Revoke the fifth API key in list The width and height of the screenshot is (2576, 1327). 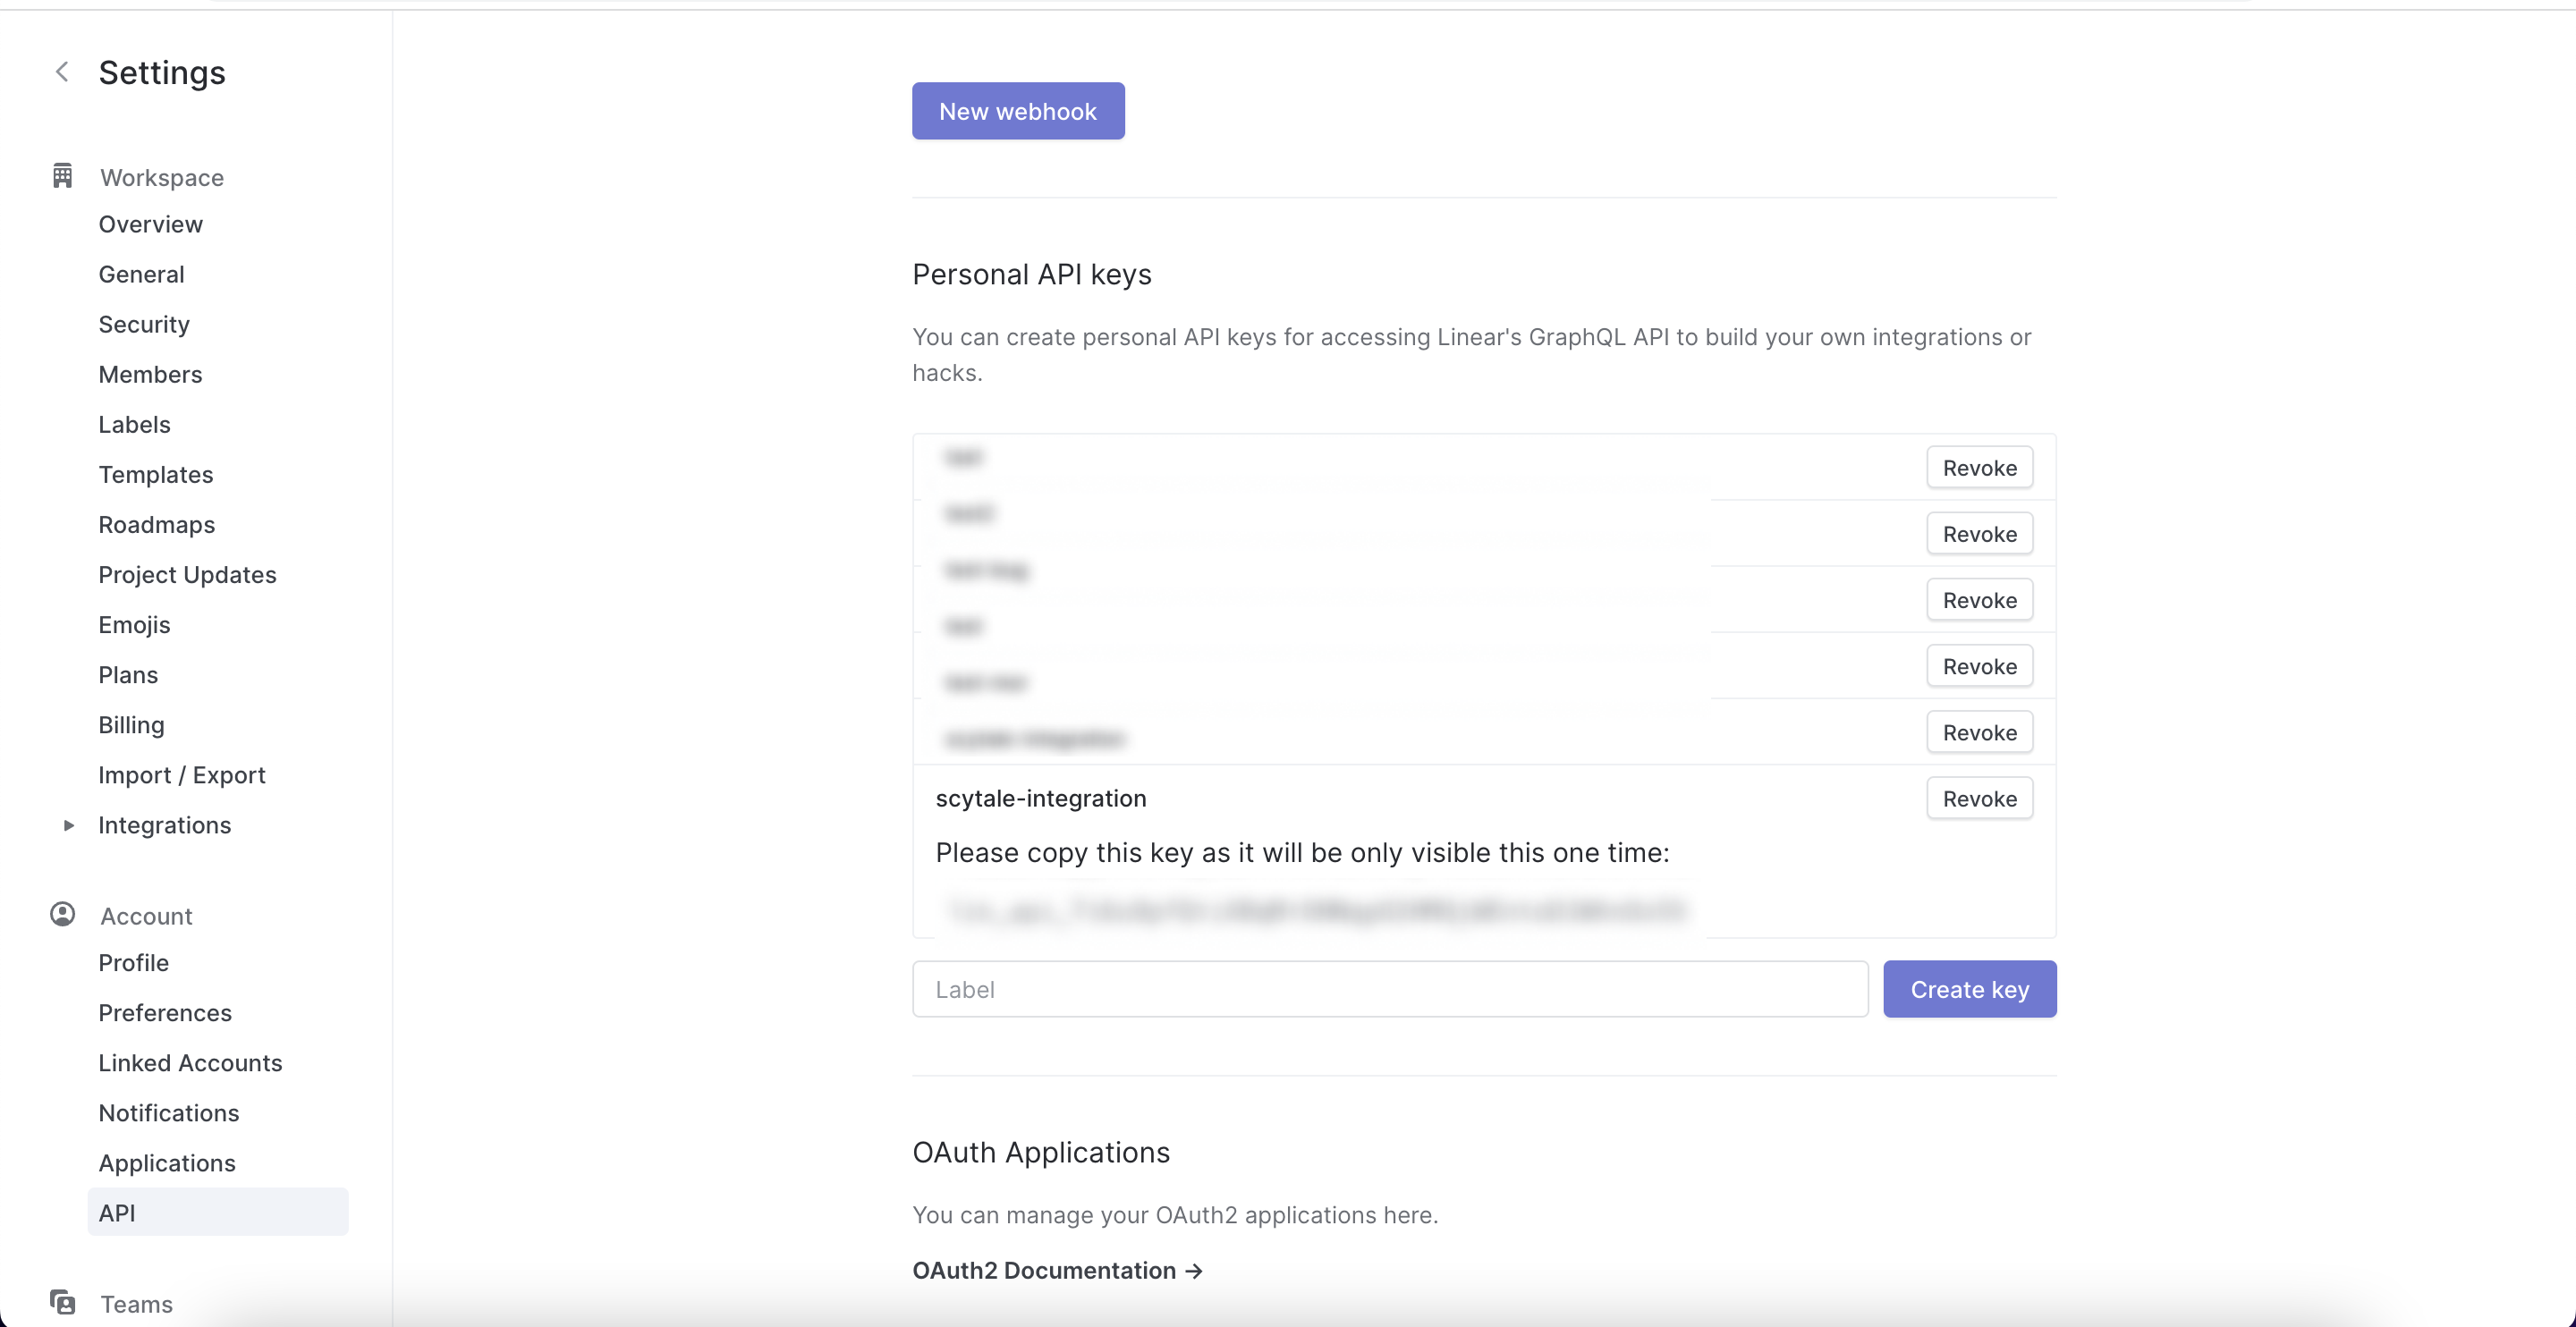click(1979, 732)
